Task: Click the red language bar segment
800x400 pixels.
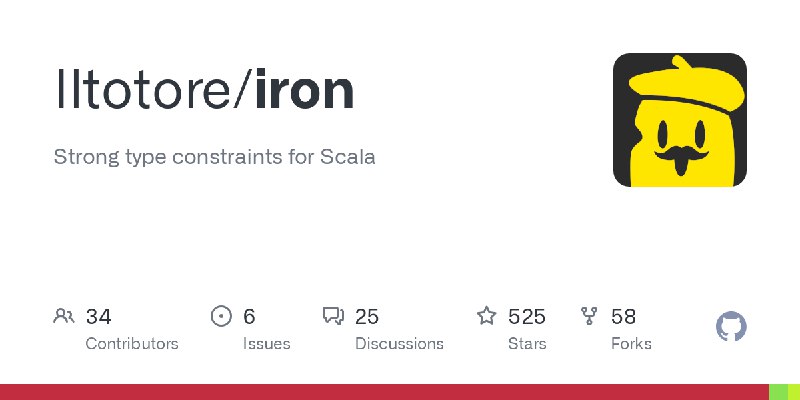Action: tap(384, 392)
